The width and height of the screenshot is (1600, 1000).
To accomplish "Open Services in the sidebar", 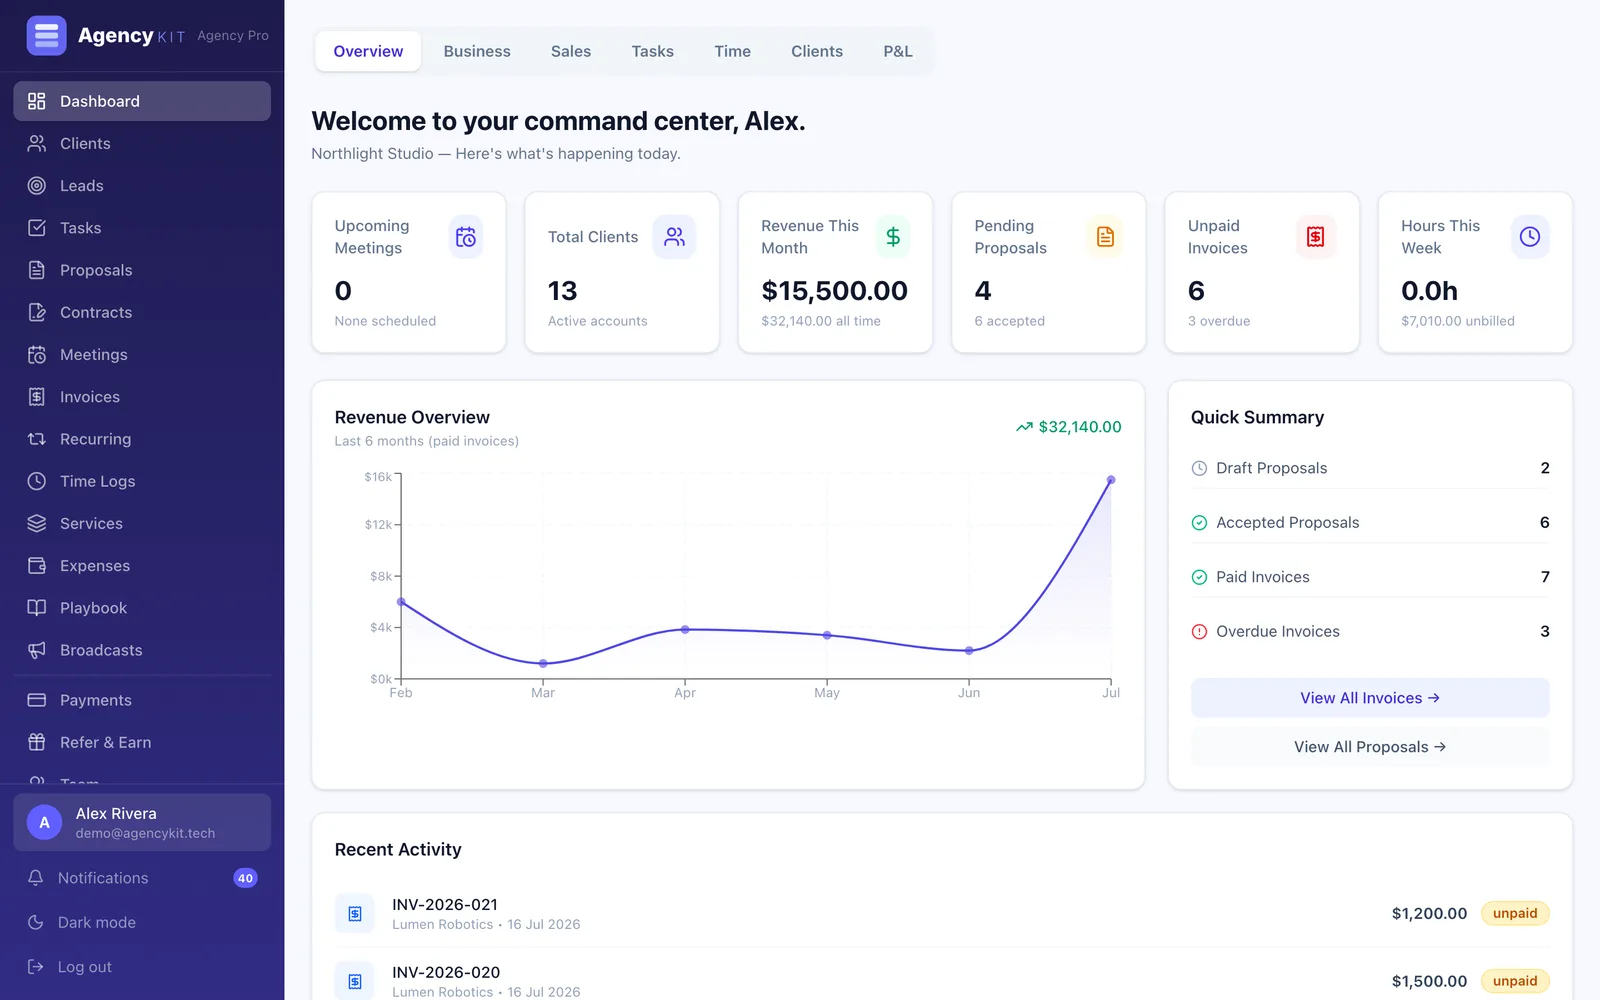I will point(142,523).
